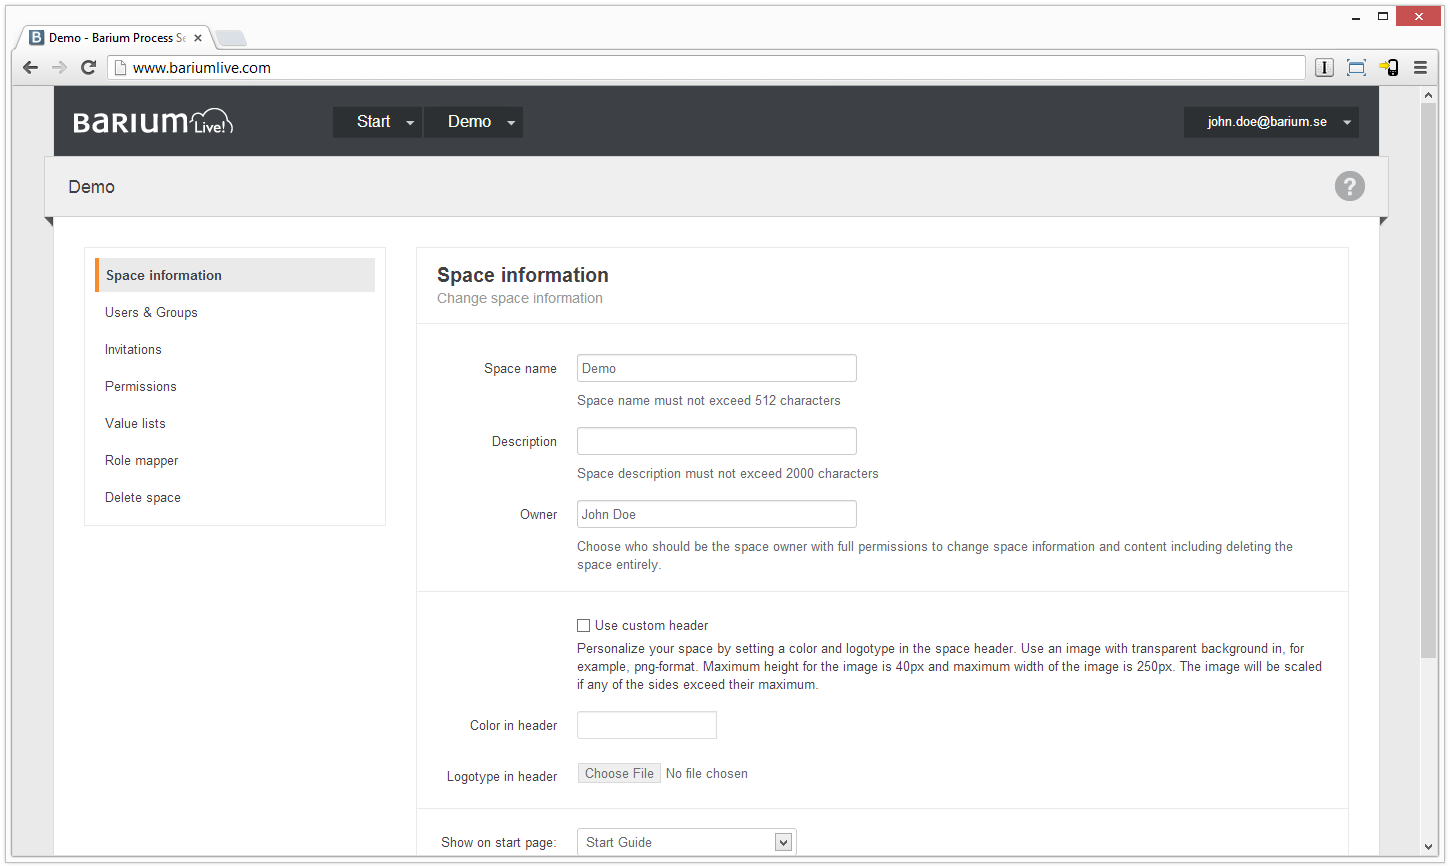Click the Choose File button
This screenshot has width=1450, height=866.
point(619,774)
